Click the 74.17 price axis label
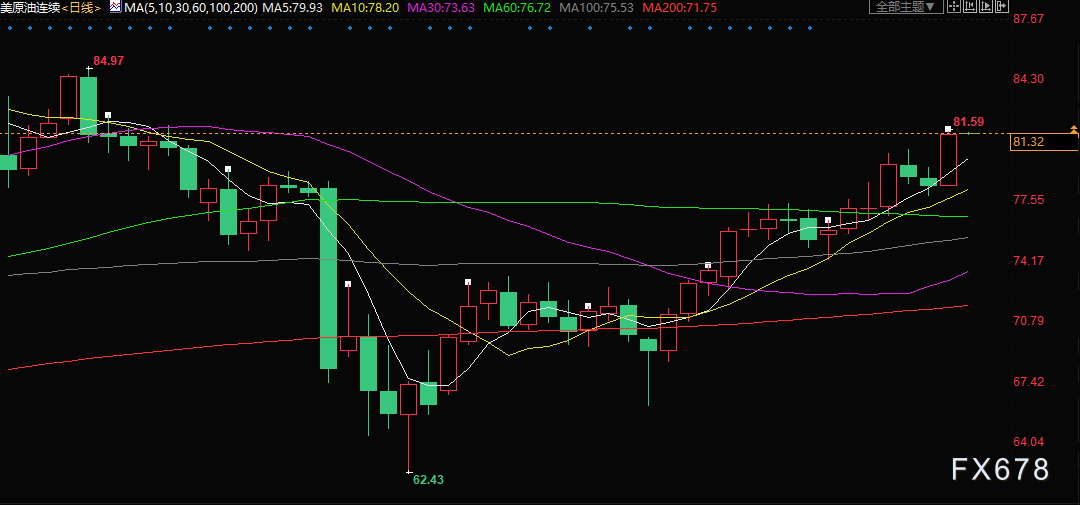This screenshot has height=505, width=1080. [1028, 260]
